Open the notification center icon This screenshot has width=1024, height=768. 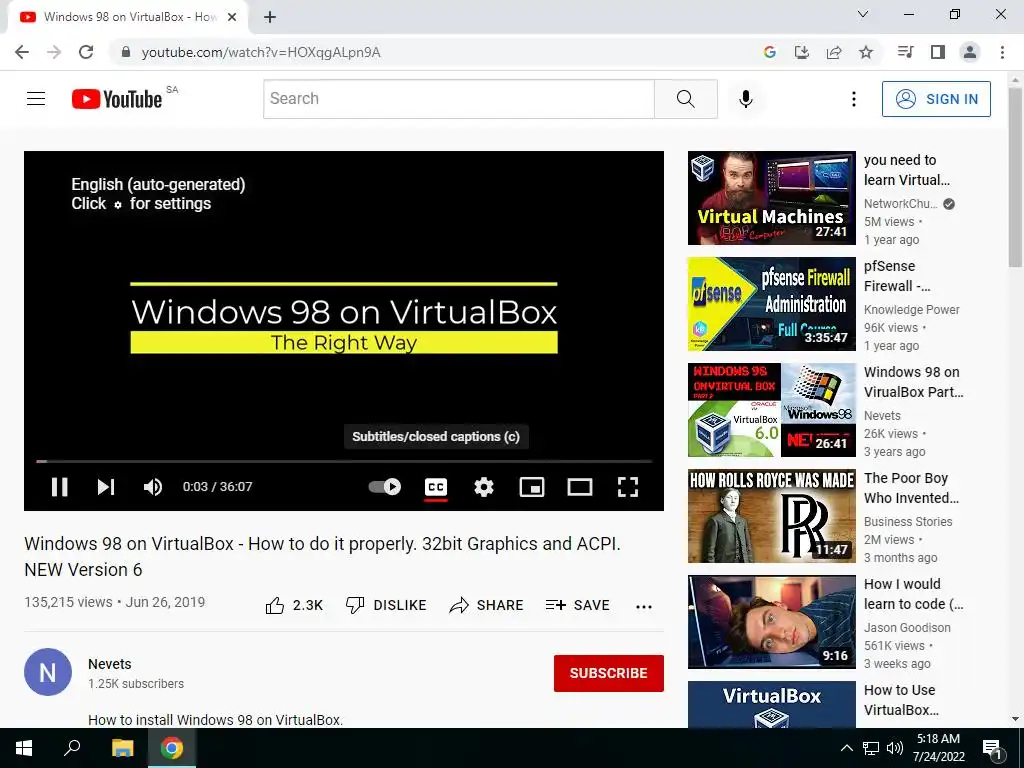coord(993,749)
